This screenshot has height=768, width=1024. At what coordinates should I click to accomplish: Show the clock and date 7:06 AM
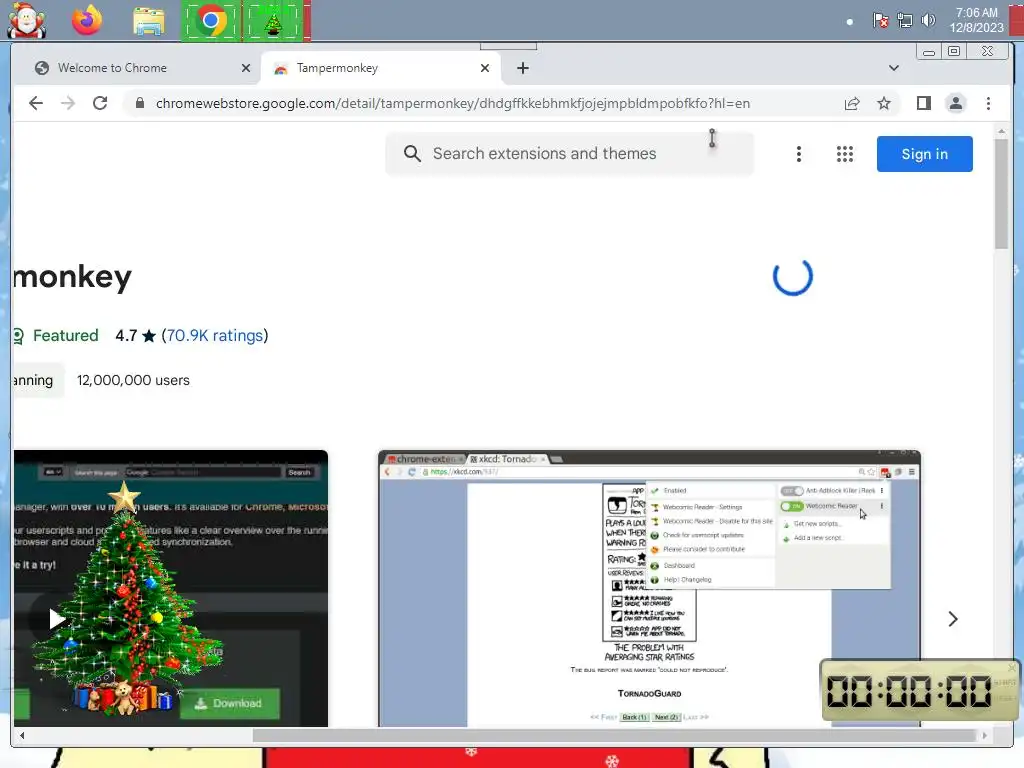[x=976, y=20]
